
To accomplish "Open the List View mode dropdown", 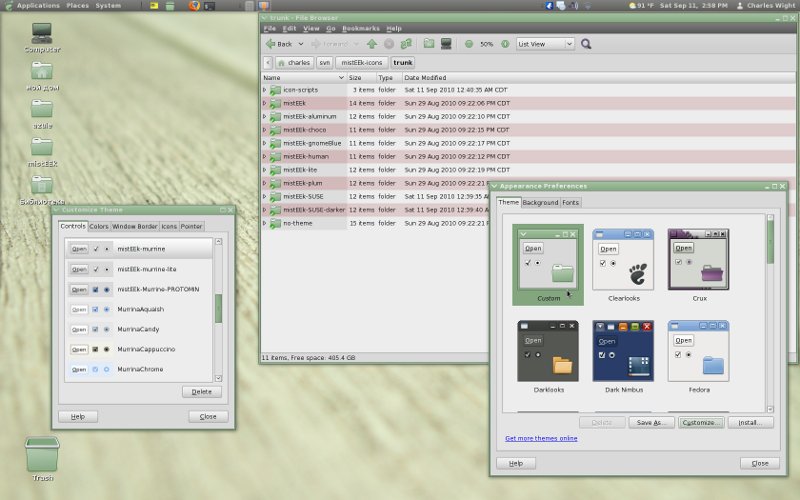I will click(x=545, y=44).
